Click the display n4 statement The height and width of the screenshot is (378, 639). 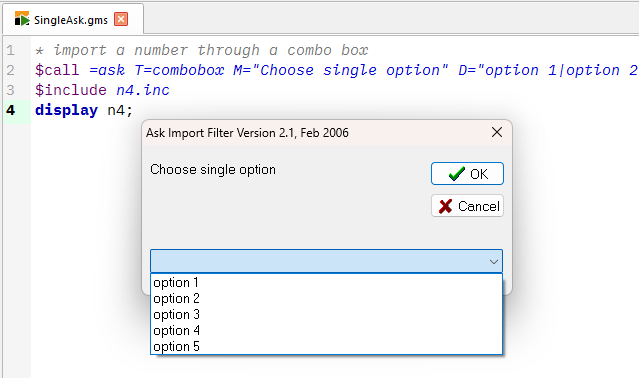pos(84,110)
